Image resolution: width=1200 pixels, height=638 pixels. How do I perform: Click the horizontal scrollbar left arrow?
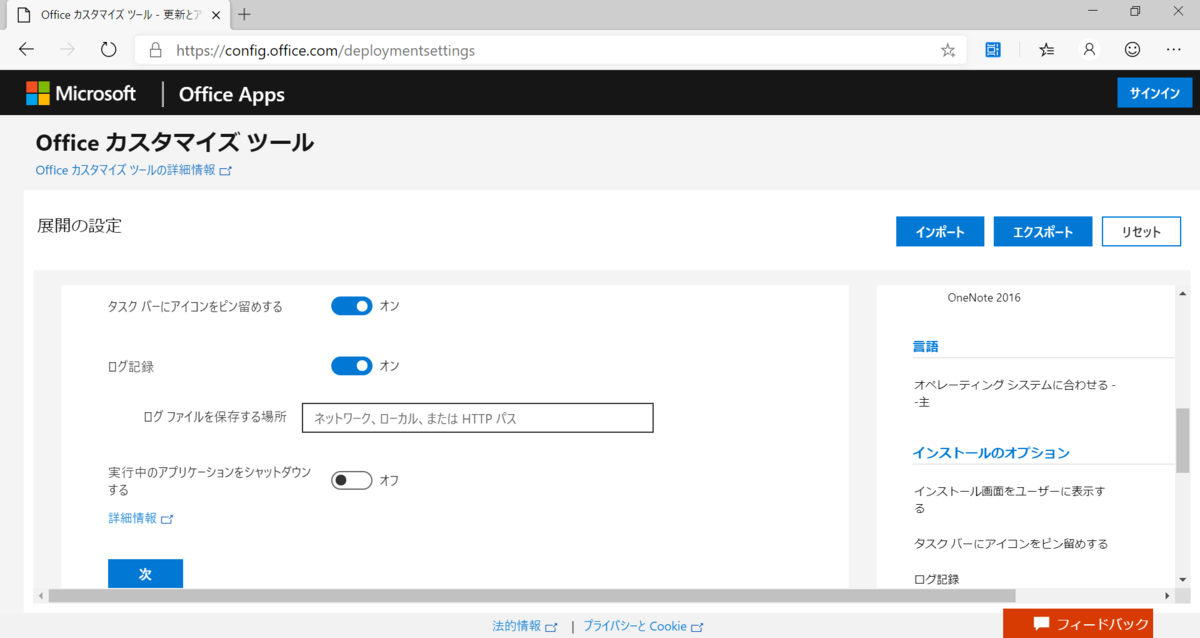pyautogui.click(x=40, y=596)
